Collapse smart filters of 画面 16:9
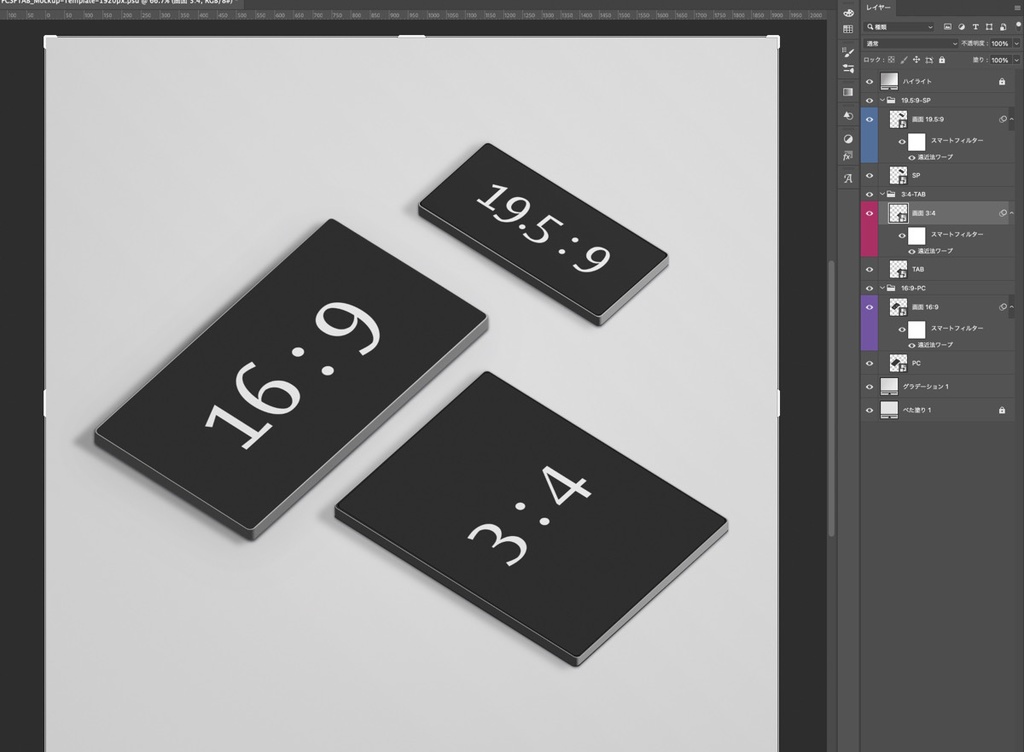The width and height of the screenshot is (1024, 752). coord(1012,307)
